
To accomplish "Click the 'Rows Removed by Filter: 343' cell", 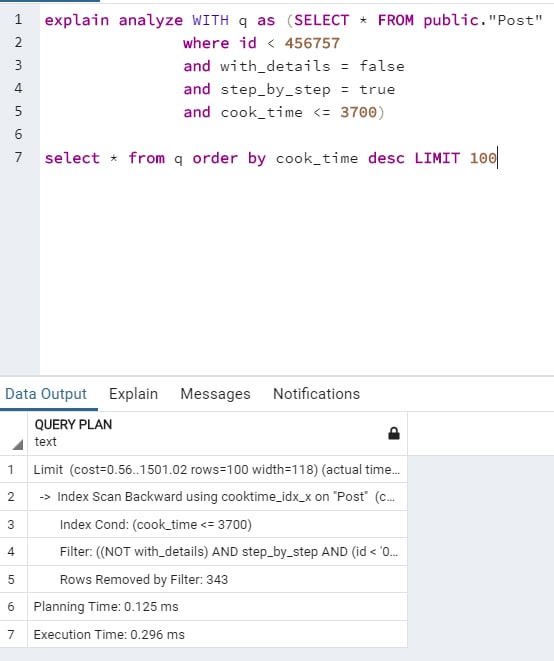I will point(218,579).
